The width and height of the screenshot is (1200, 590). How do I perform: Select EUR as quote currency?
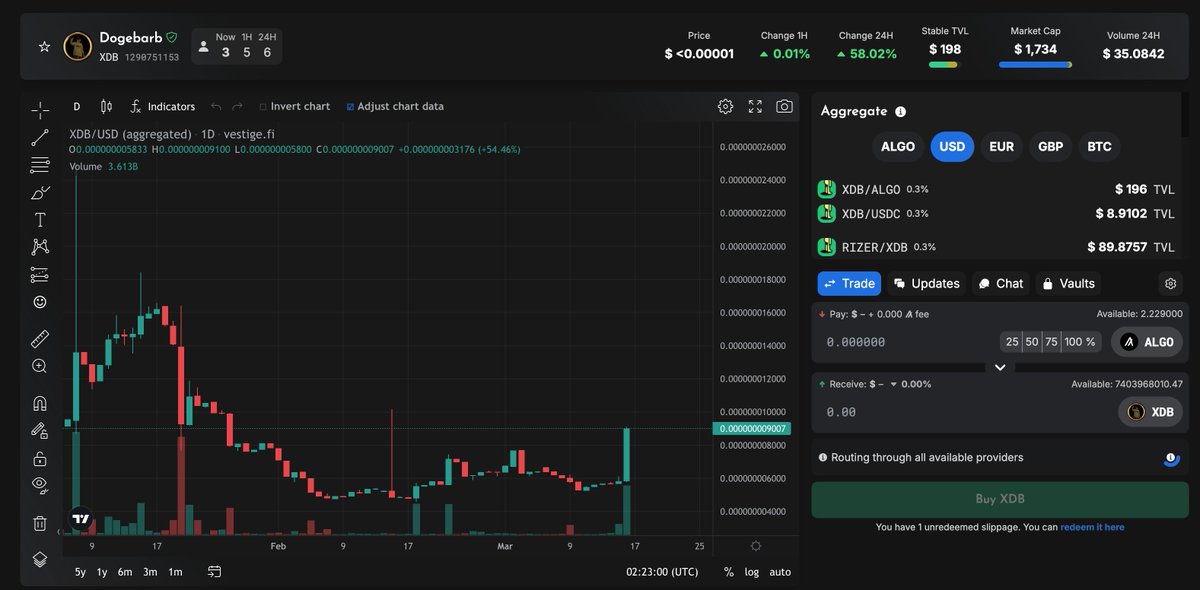(x=1001, y=146)
